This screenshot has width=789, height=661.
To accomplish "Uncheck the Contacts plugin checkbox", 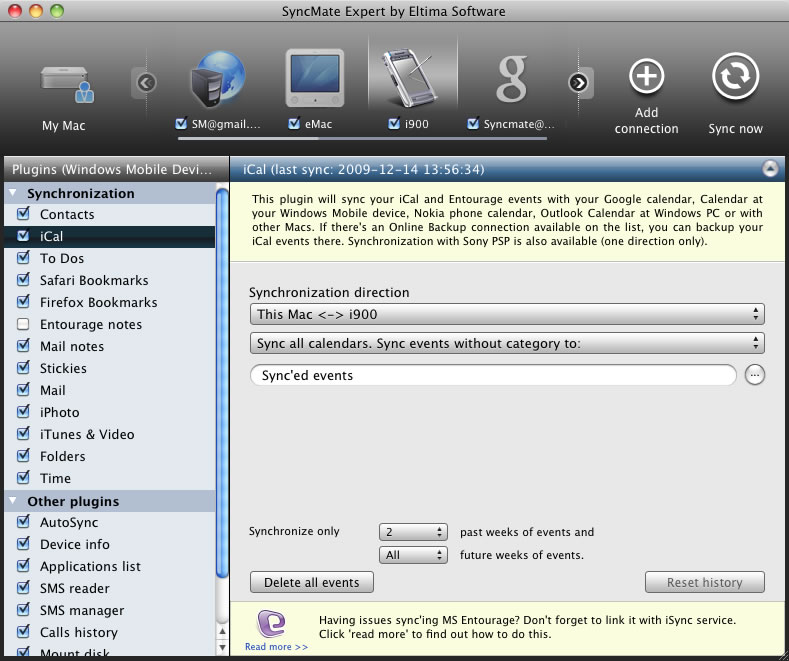I will [23, 214].
